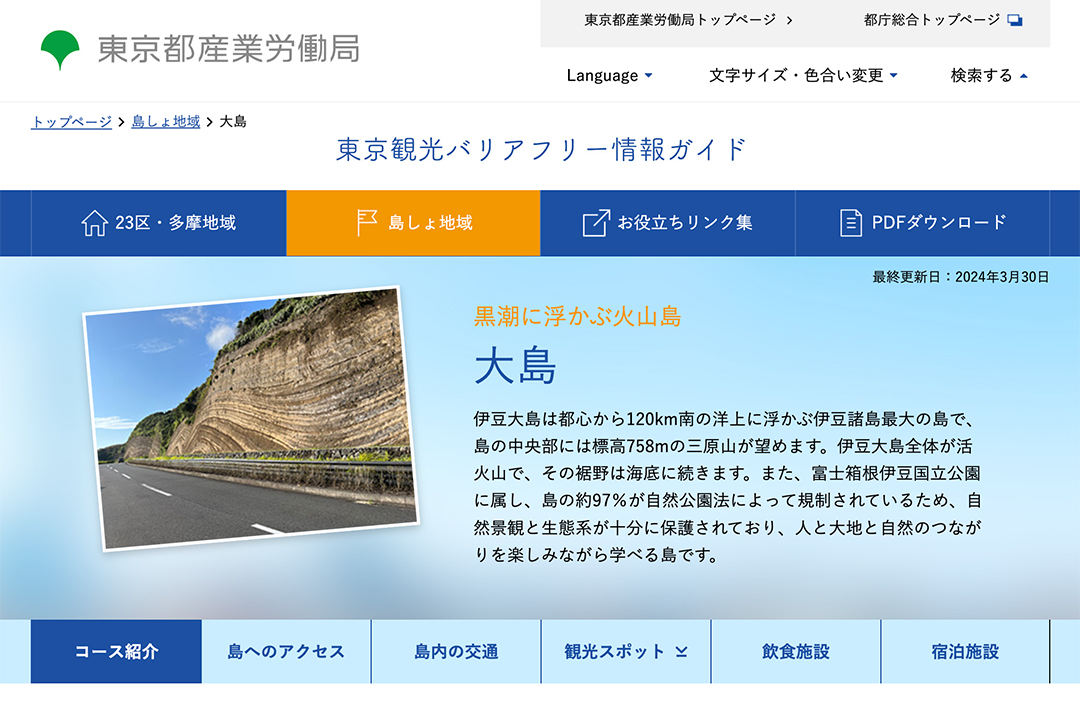Open the 島内の交通 tab

coord(456,652)
